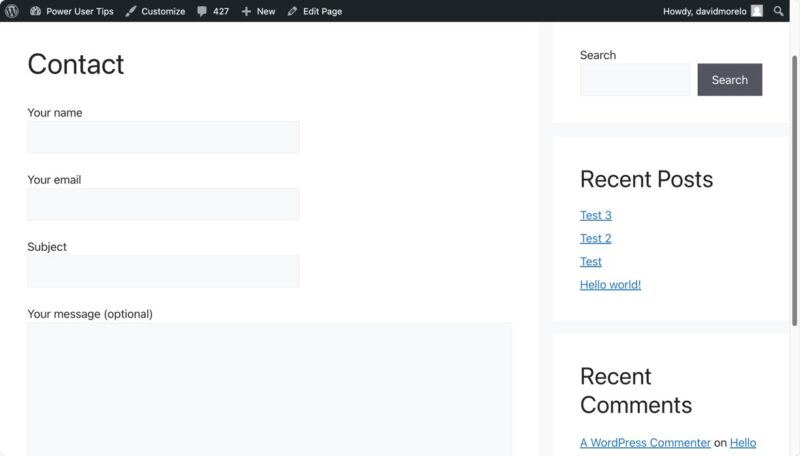The width and height of the screenshot is (800, 456).
Task: Click the Contact page heading
Action: click(76, 64)
